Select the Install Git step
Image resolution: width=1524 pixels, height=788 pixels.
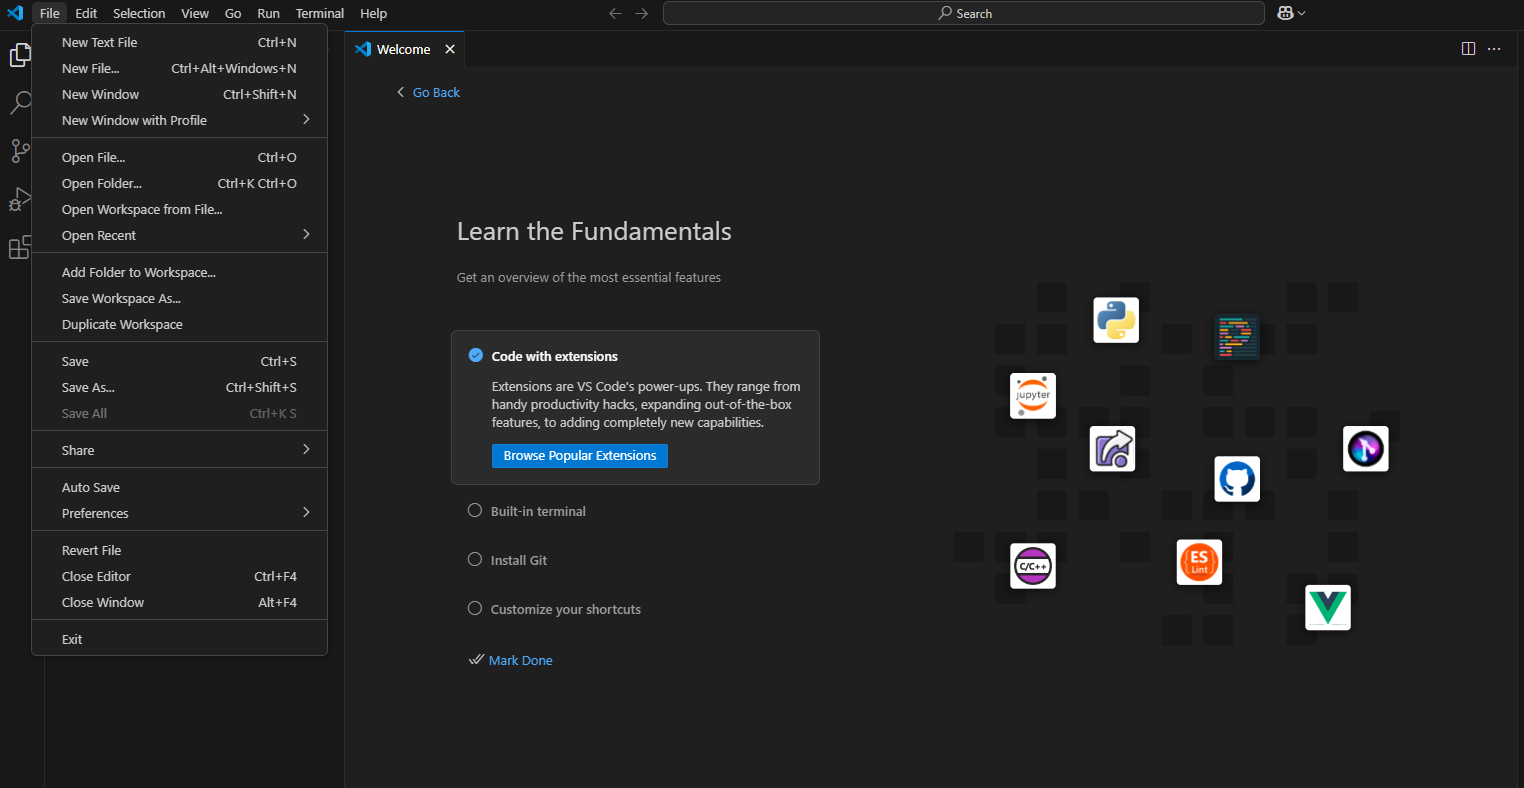coord(518,560)
